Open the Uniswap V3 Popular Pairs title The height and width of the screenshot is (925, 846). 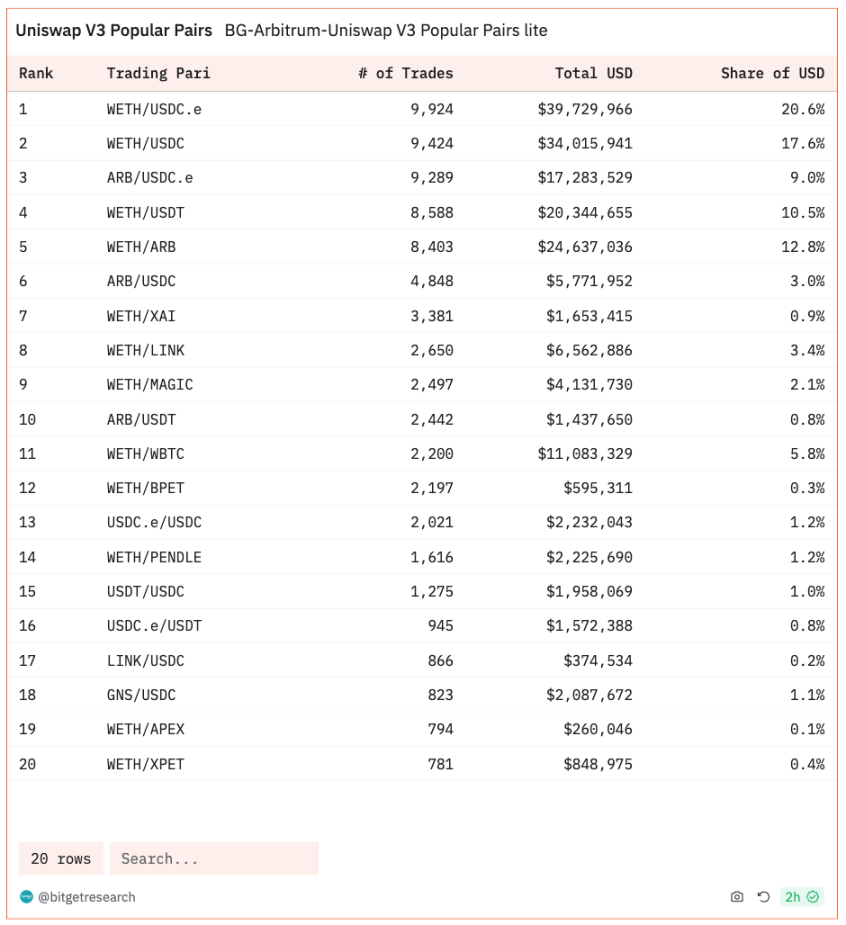pyautogui.click(x=114, y=30)
